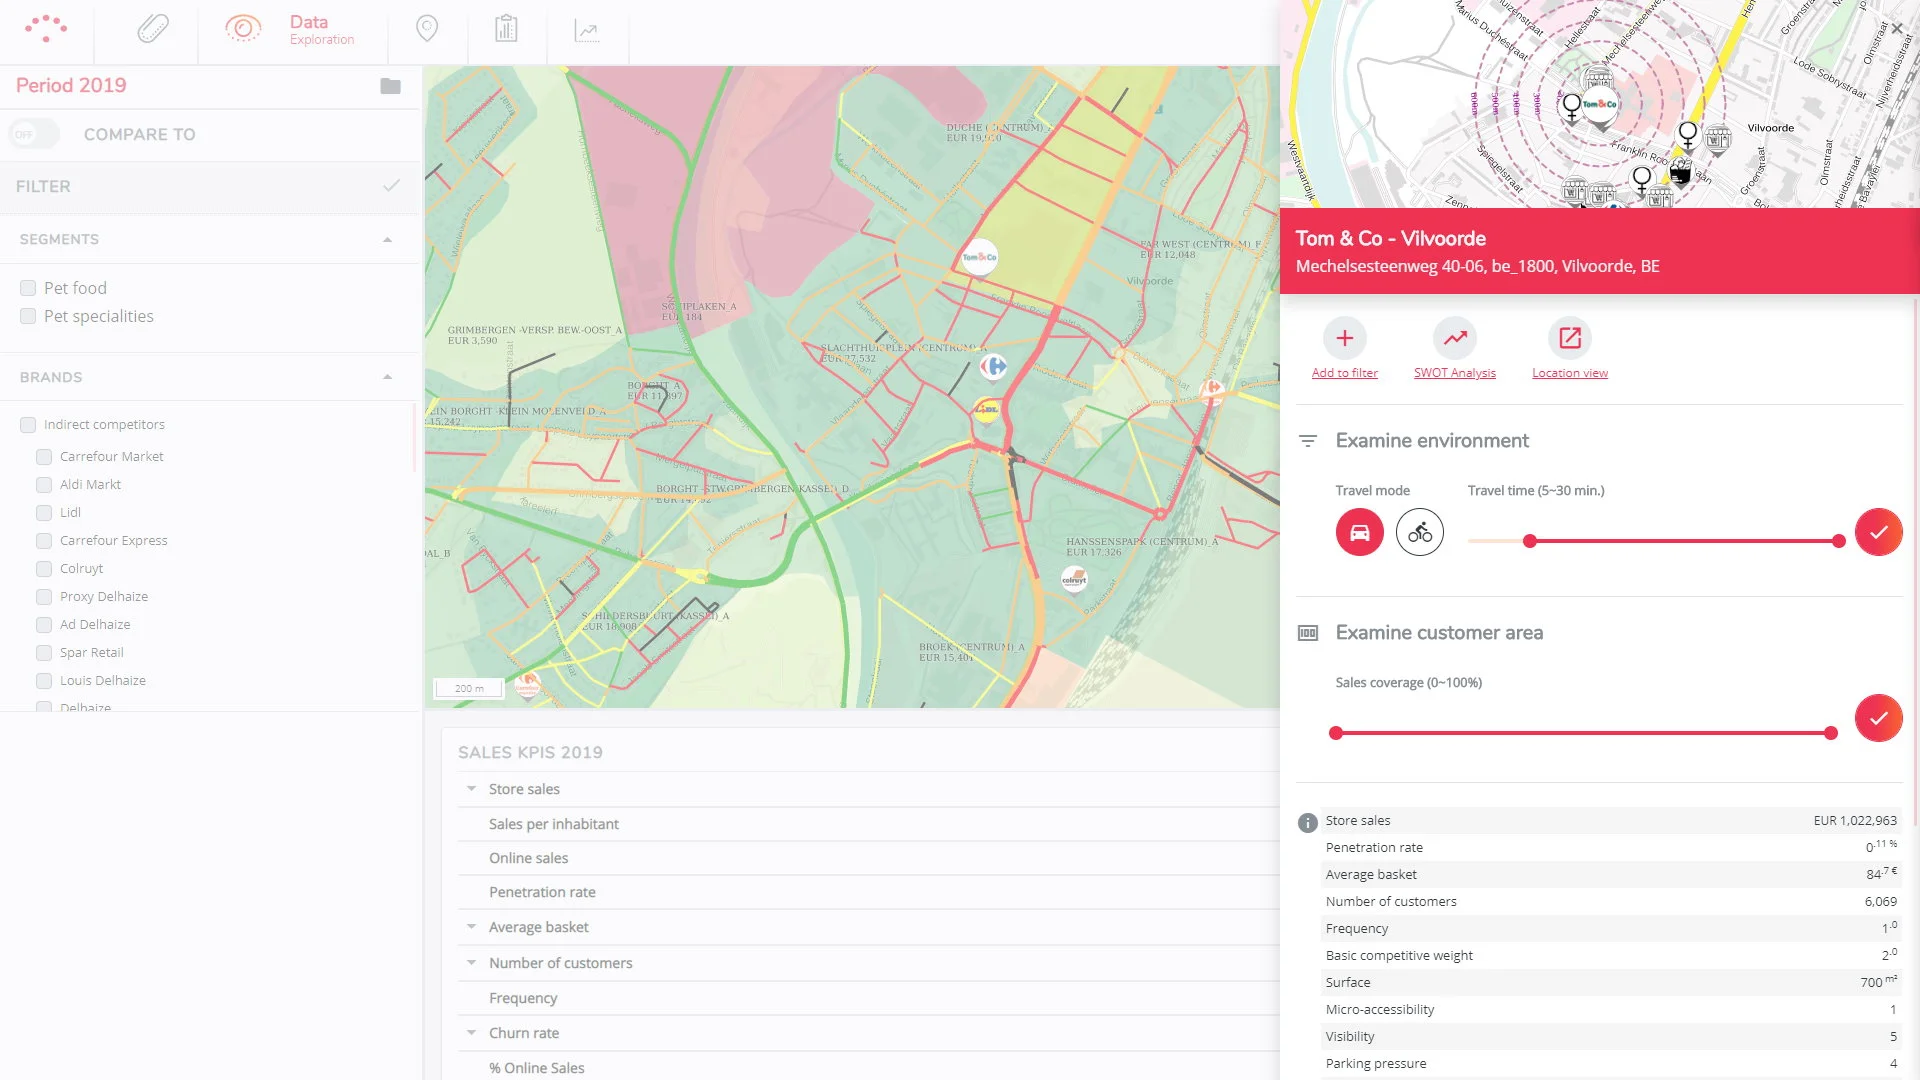Click the COMPARE TO label
This screenshot has width=1920, height=1080.
pyautogui.click(x=140, y=134)
